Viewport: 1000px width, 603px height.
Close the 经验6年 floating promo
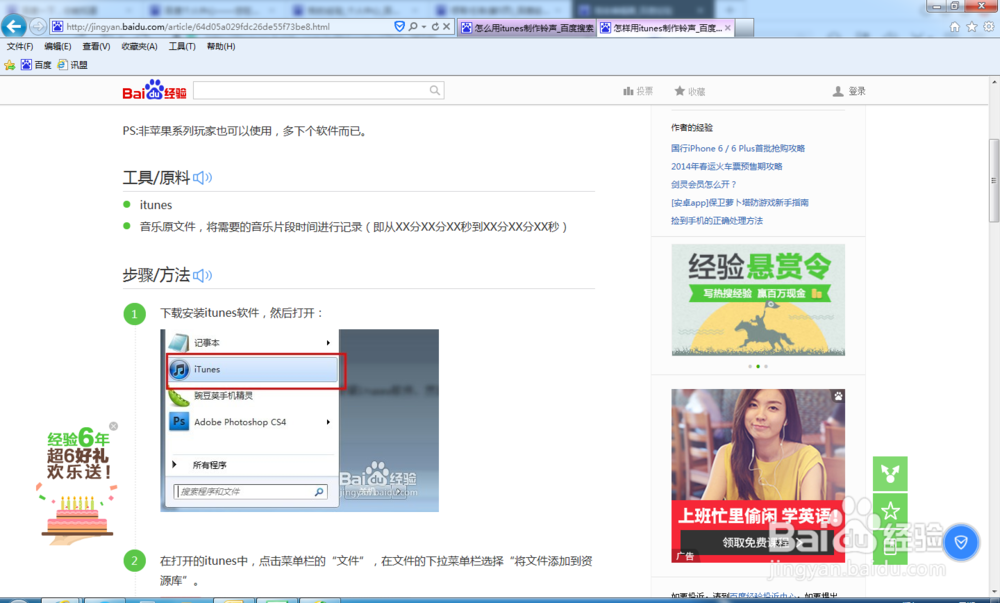pos(114,426)
